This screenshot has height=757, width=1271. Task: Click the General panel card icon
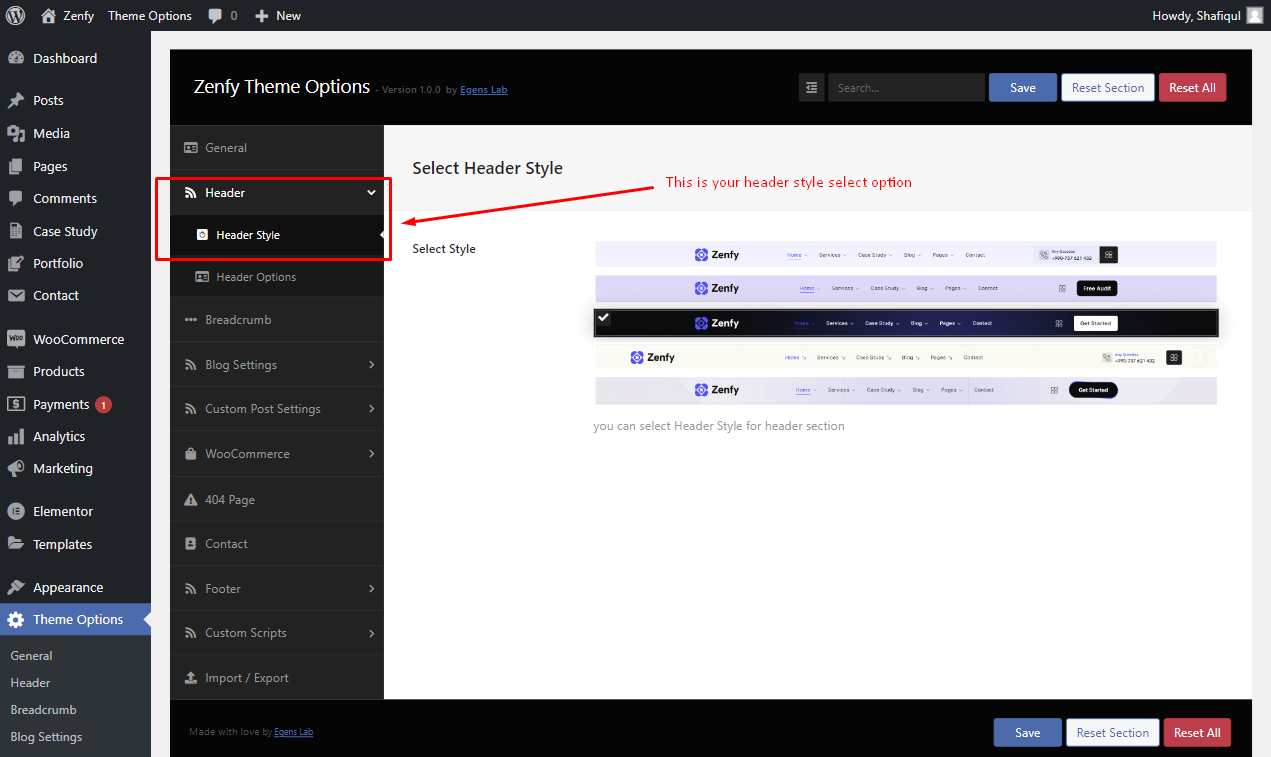[x=191, y=147]
